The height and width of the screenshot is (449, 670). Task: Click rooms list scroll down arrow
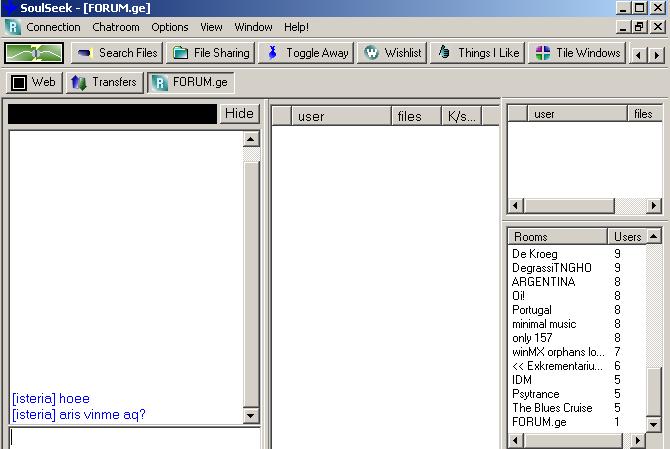[x=654, y=424]
